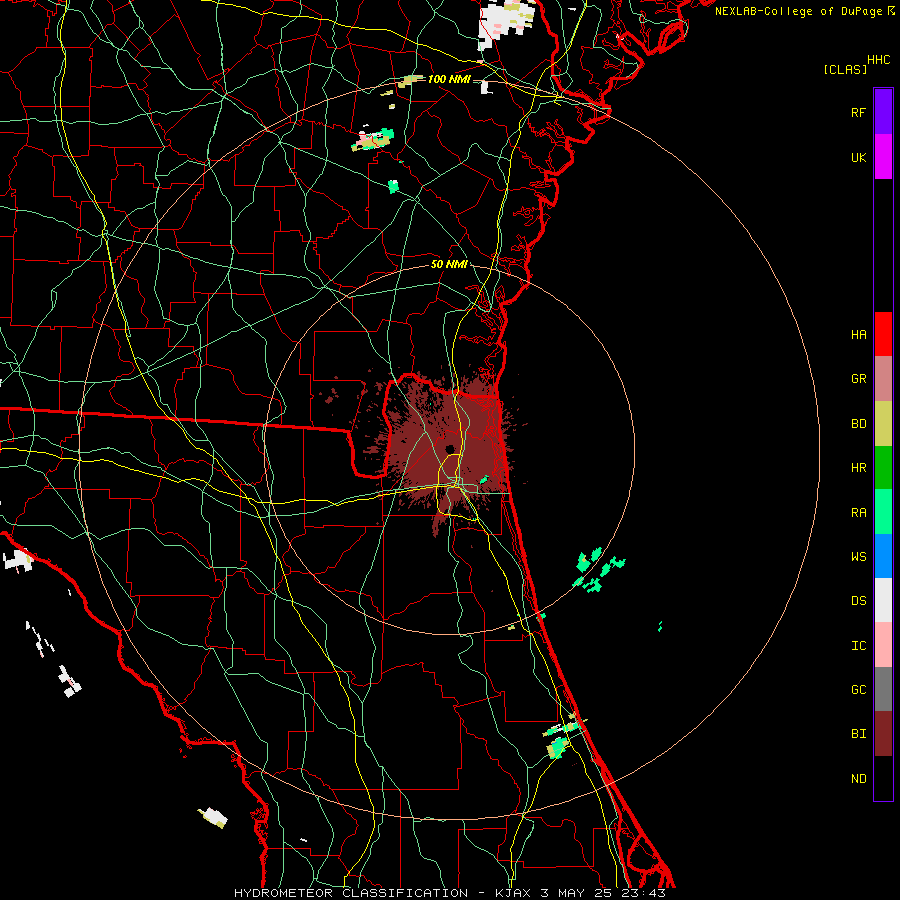This screenshot has height=900, width=900.
Task: Select the BD yellow legend swatch
Action: pyautogui.click(x=883, y=424)
